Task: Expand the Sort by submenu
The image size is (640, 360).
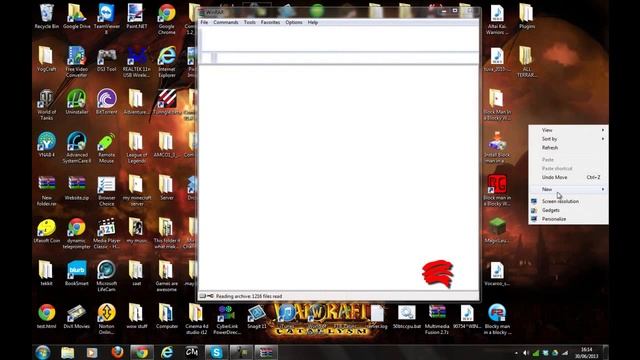Action: click(x=568, y=139)
